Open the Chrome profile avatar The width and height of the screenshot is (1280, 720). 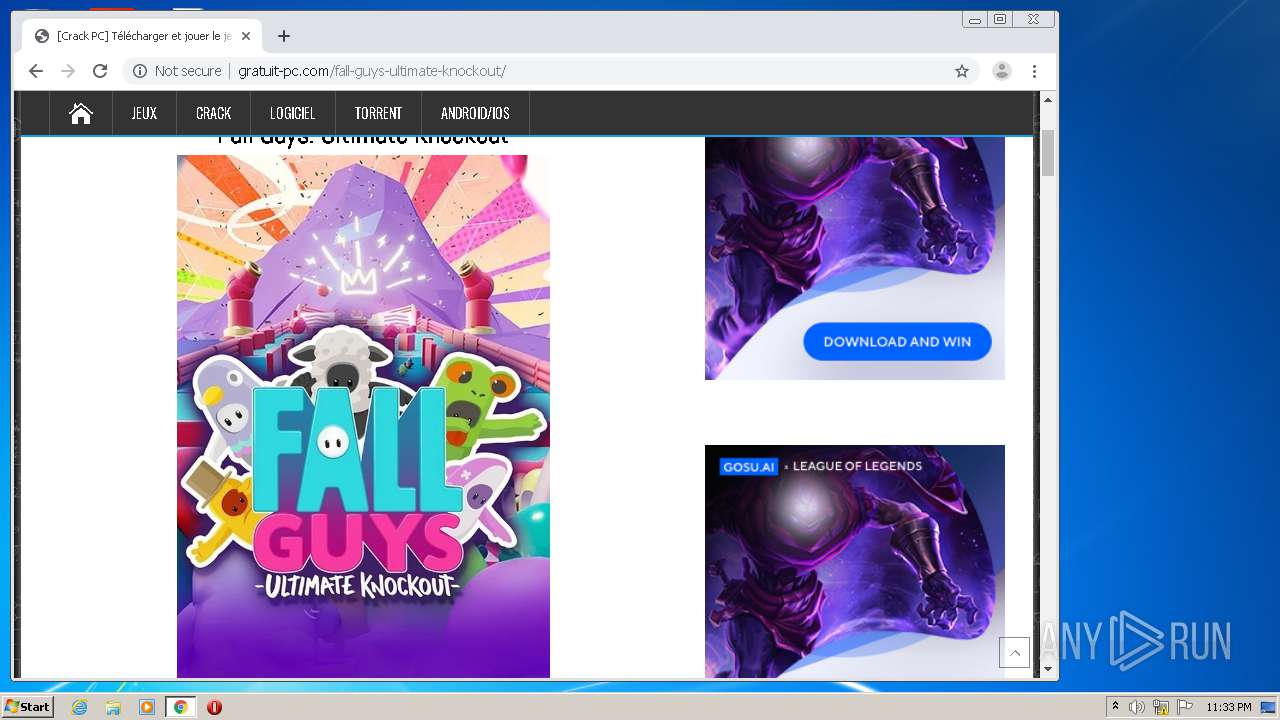click(1001, 71)
